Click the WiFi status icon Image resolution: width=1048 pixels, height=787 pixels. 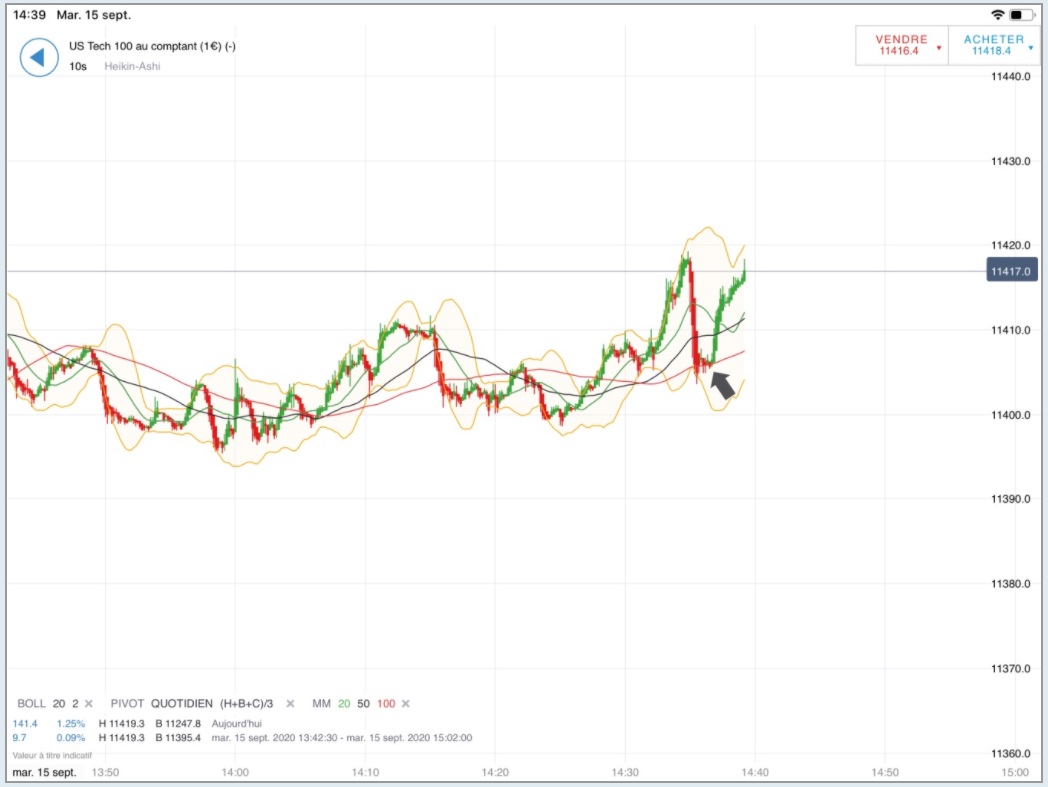998,15
